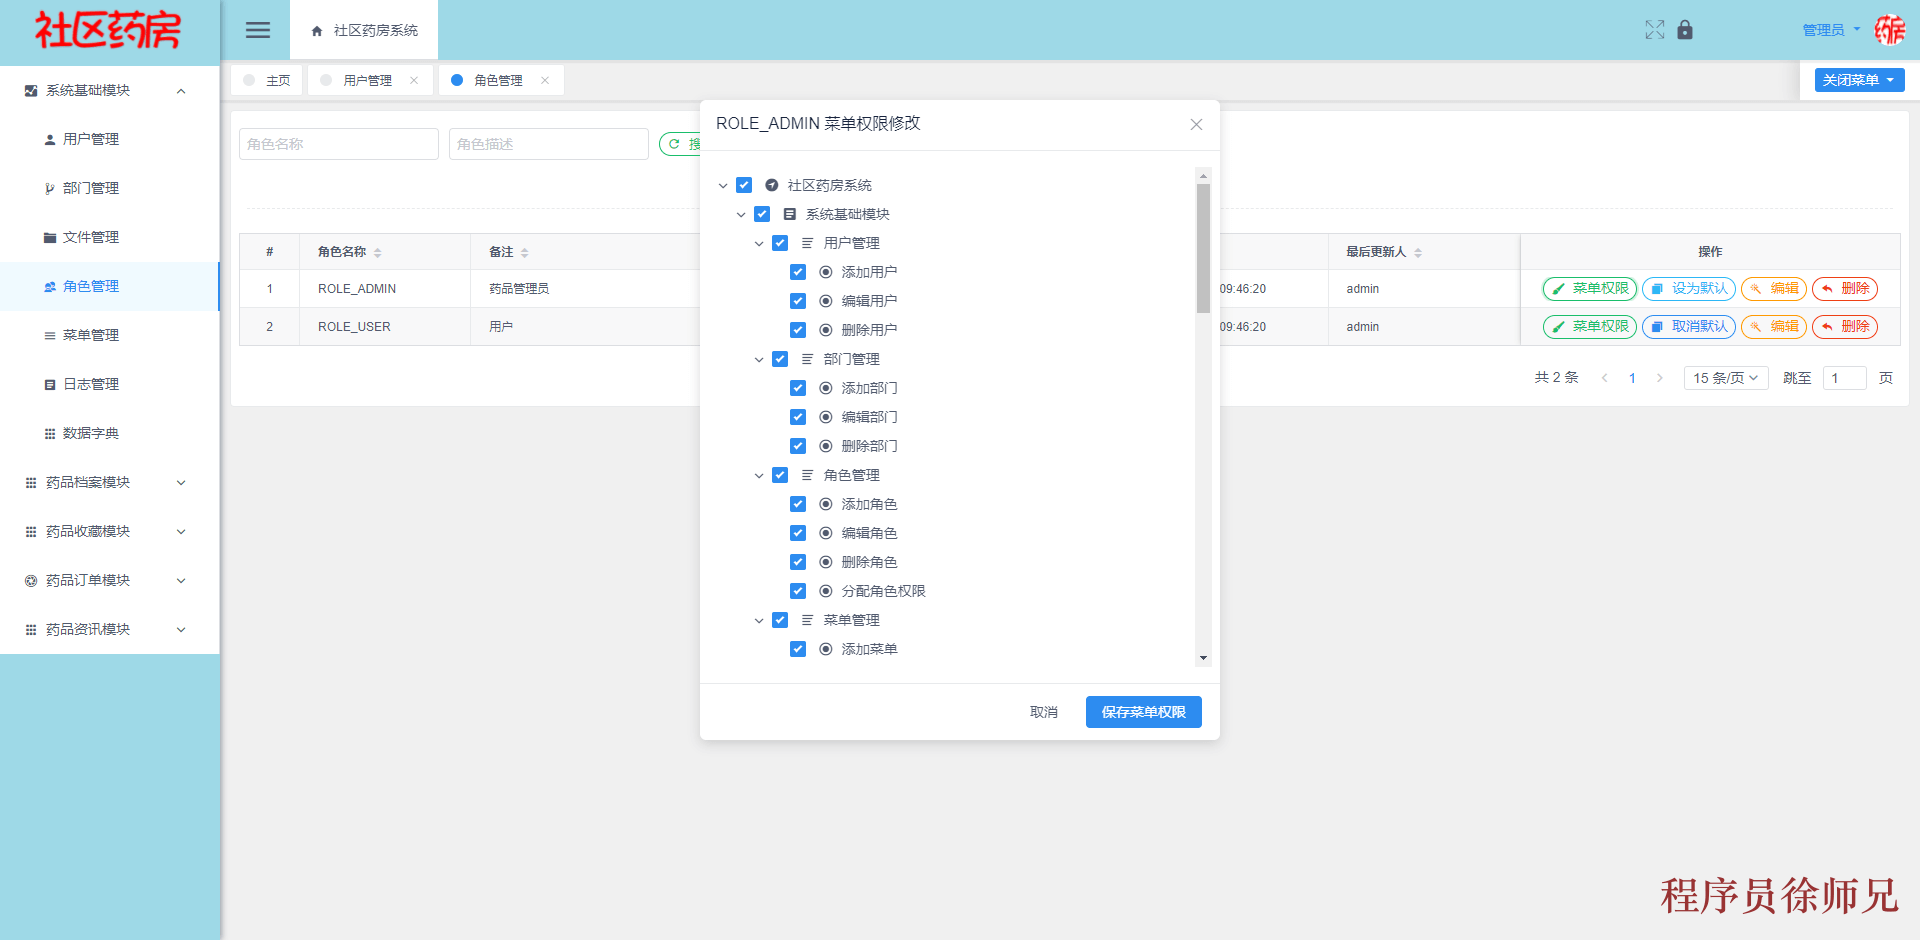Image resolution: width=1920 pixels, height=940 pixels.
Task: Switch to the 主页 tab
Action: tap(277, 79)
